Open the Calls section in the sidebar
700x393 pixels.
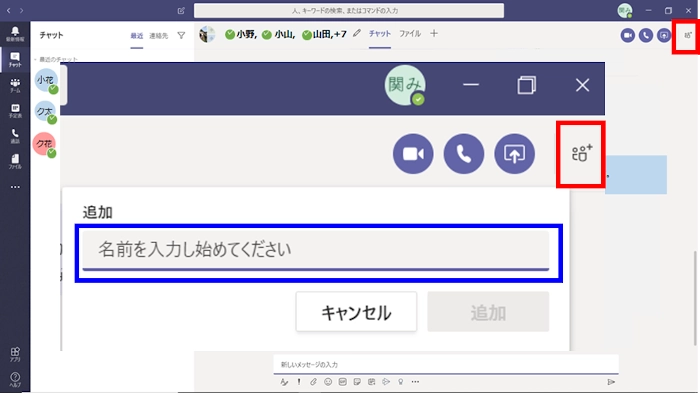[15, 136]
